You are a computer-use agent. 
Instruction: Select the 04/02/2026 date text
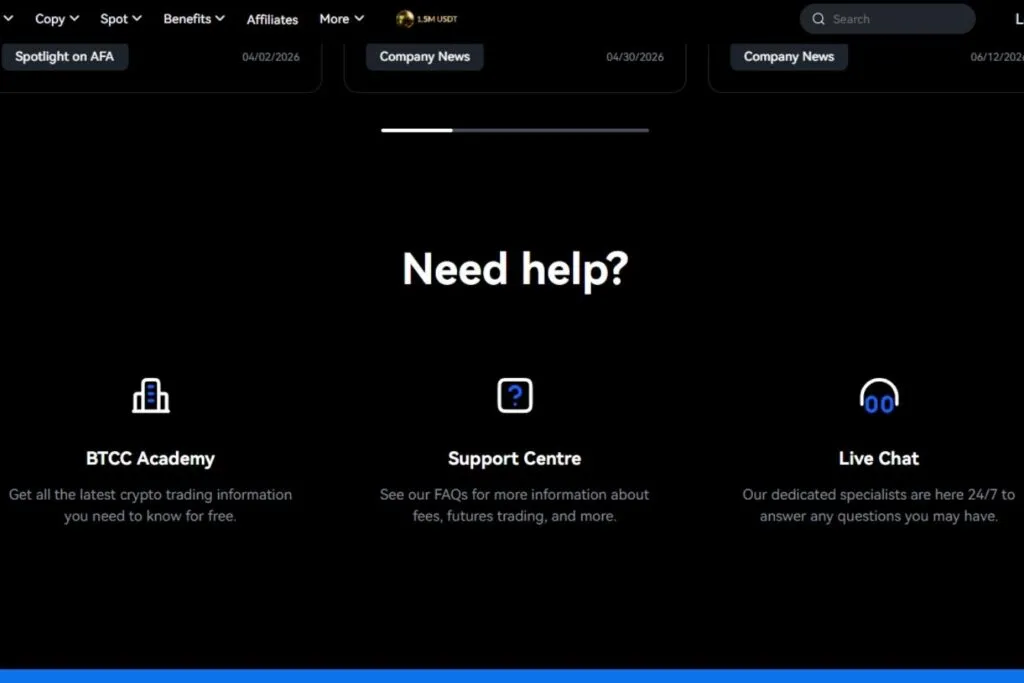[x=270, y=57]
